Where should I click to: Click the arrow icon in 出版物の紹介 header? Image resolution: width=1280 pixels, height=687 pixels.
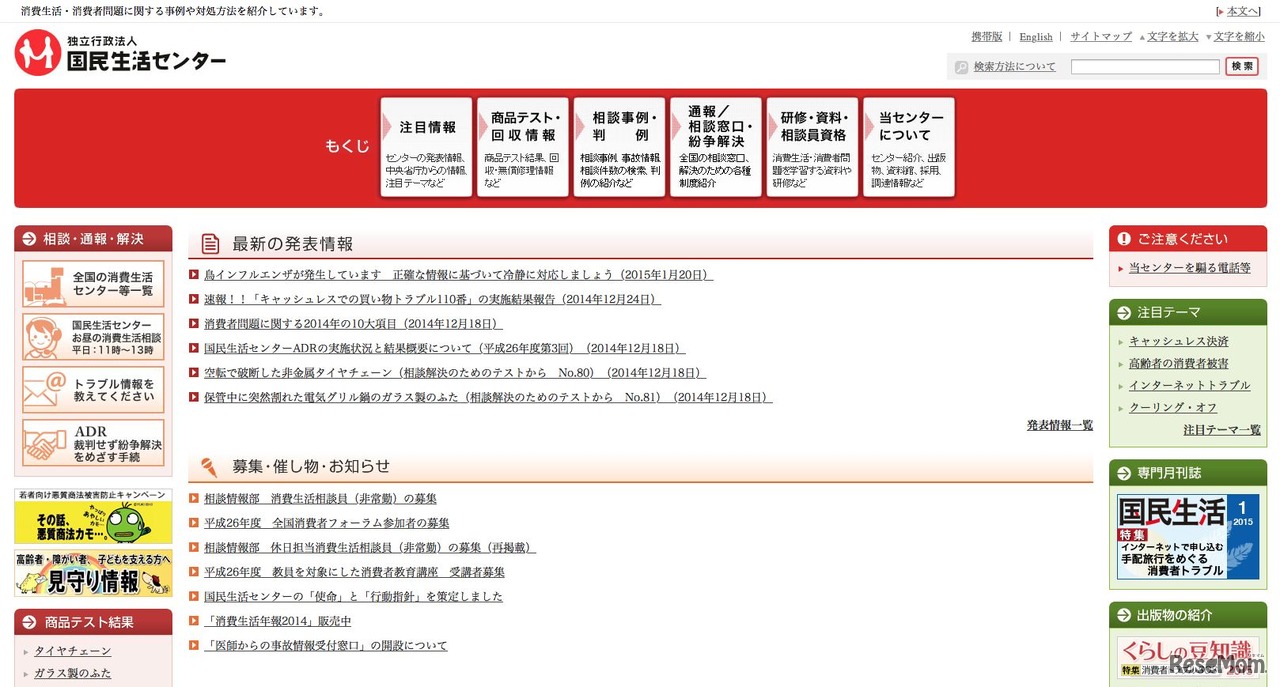1124,615
